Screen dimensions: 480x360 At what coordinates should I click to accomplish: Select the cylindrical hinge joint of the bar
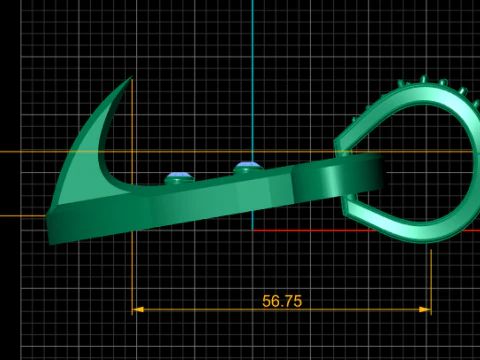(x=339, y=178)
